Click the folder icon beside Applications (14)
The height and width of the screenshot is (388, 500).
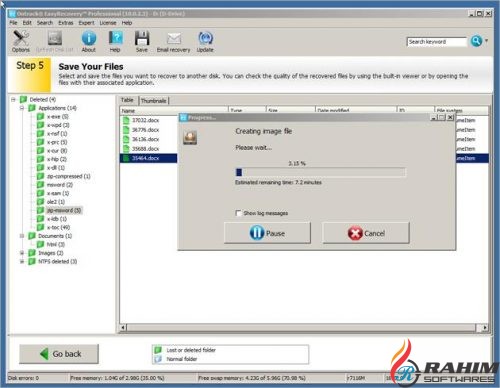pyautogui.click(x=32, y=108)
